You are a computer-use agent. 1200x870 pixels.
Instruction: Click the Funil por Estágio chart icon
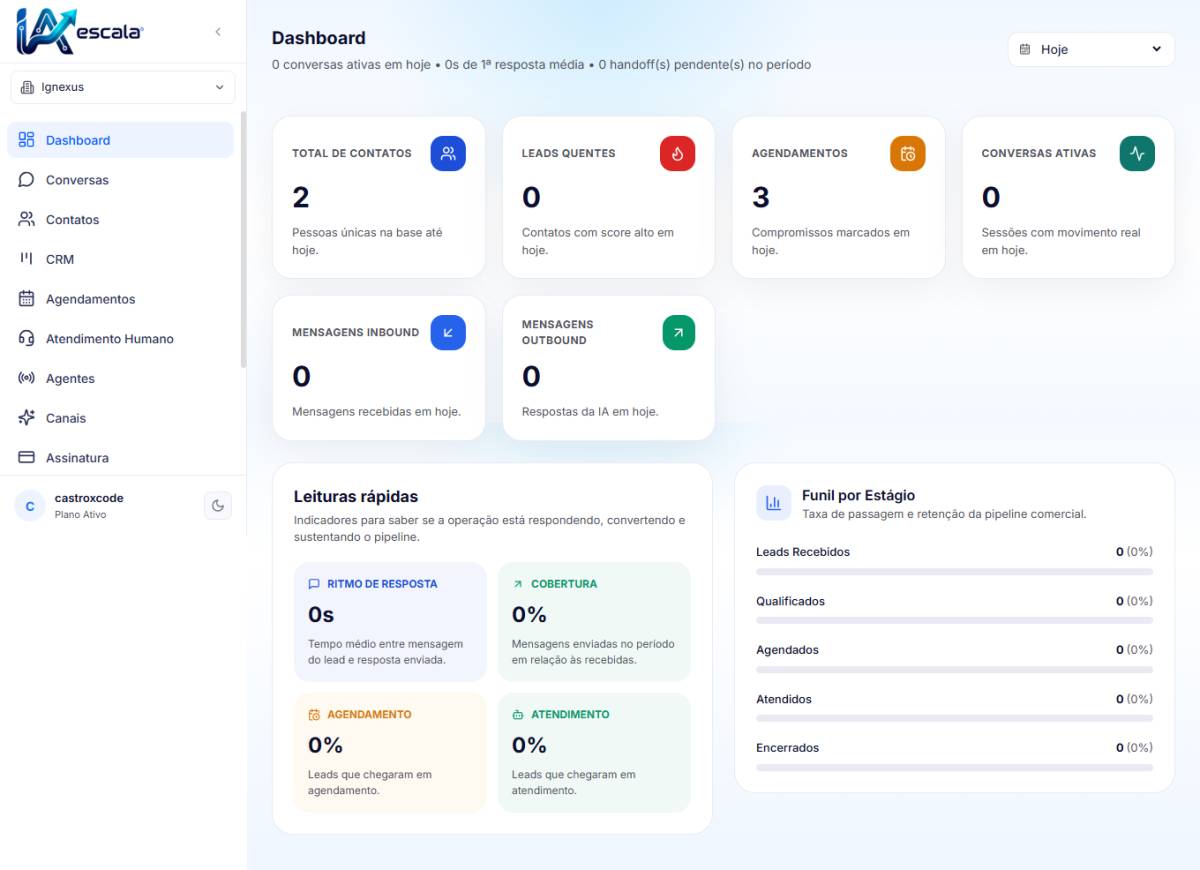coord(773,503)
